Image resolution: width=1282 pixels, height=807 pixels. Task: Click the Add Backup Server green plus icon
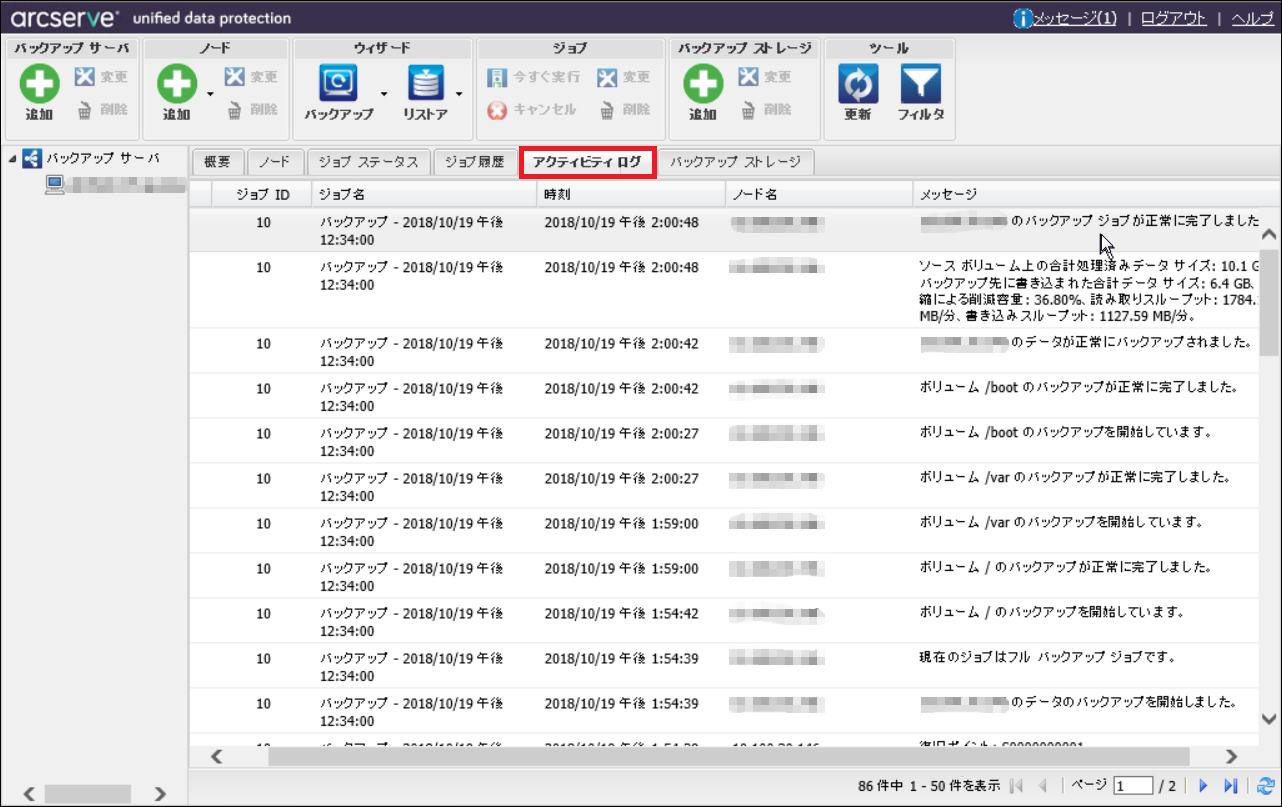pos(39,86)
